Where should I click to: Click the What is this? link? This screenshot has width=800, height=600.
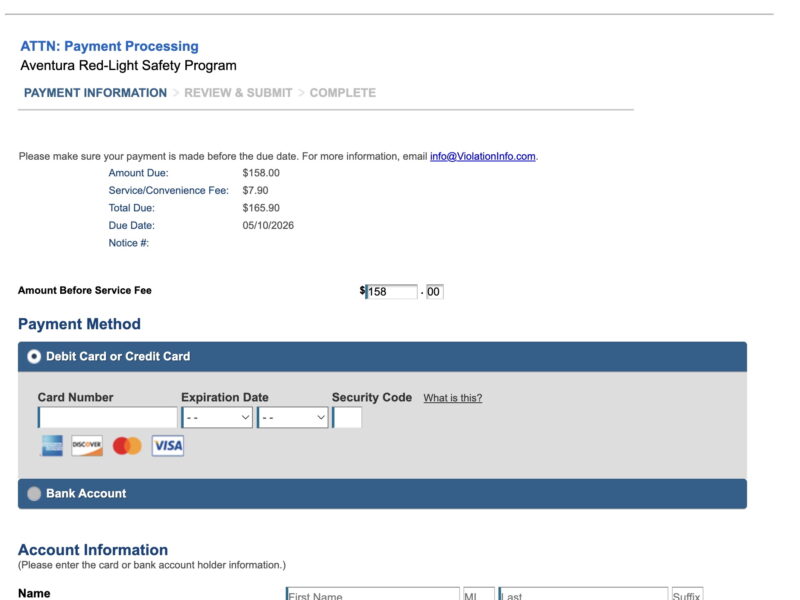click(453, 398)
